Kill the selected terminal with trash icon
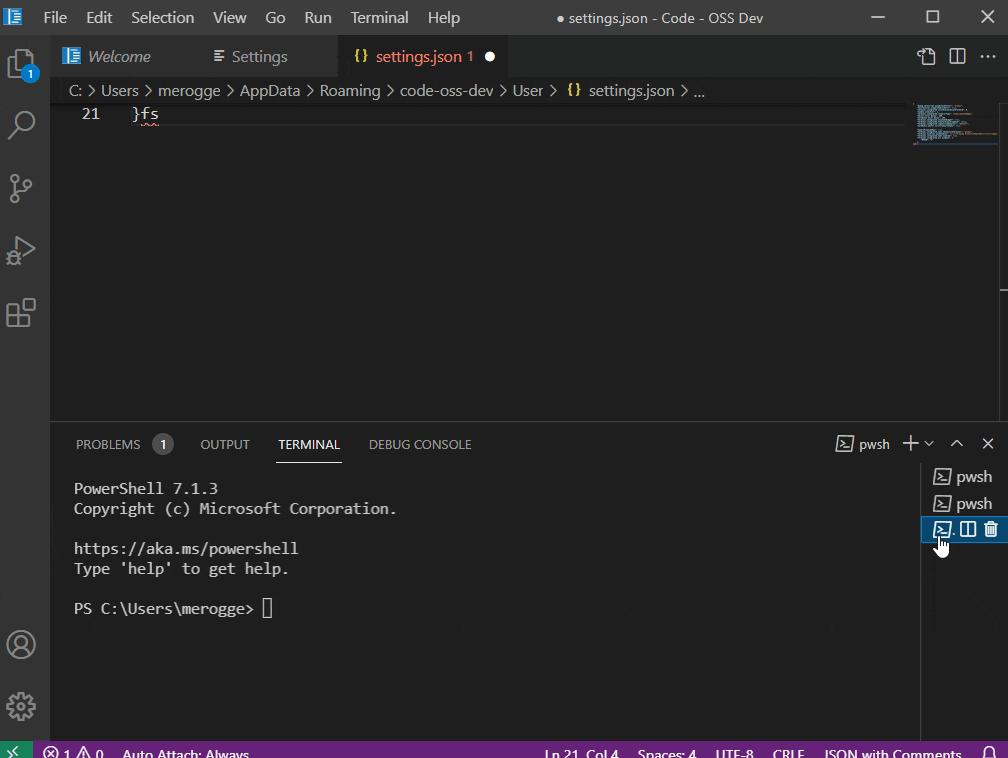This screenshot has width=1008, height=758. coord(991,529)
